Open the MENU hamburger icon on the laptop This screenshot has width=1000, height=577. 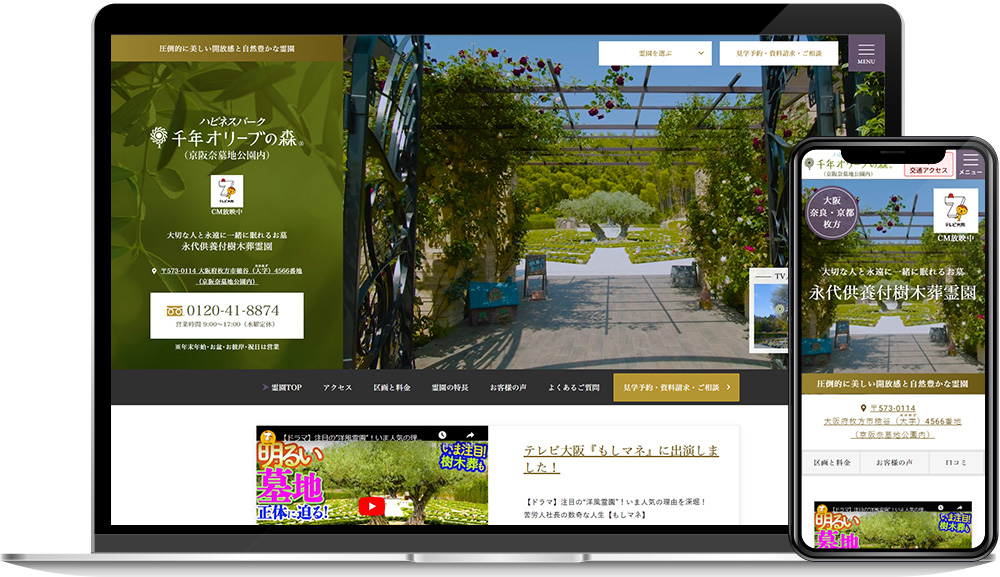(866, 53)
